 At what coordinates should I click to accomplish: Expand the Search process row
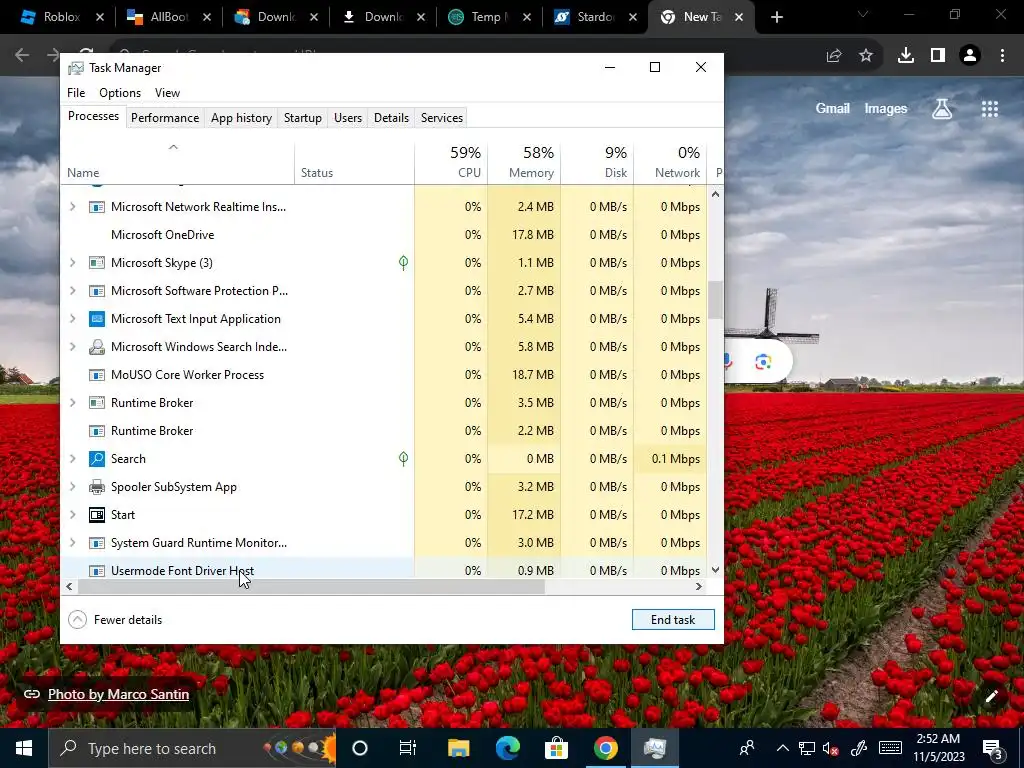coord(72,458)
